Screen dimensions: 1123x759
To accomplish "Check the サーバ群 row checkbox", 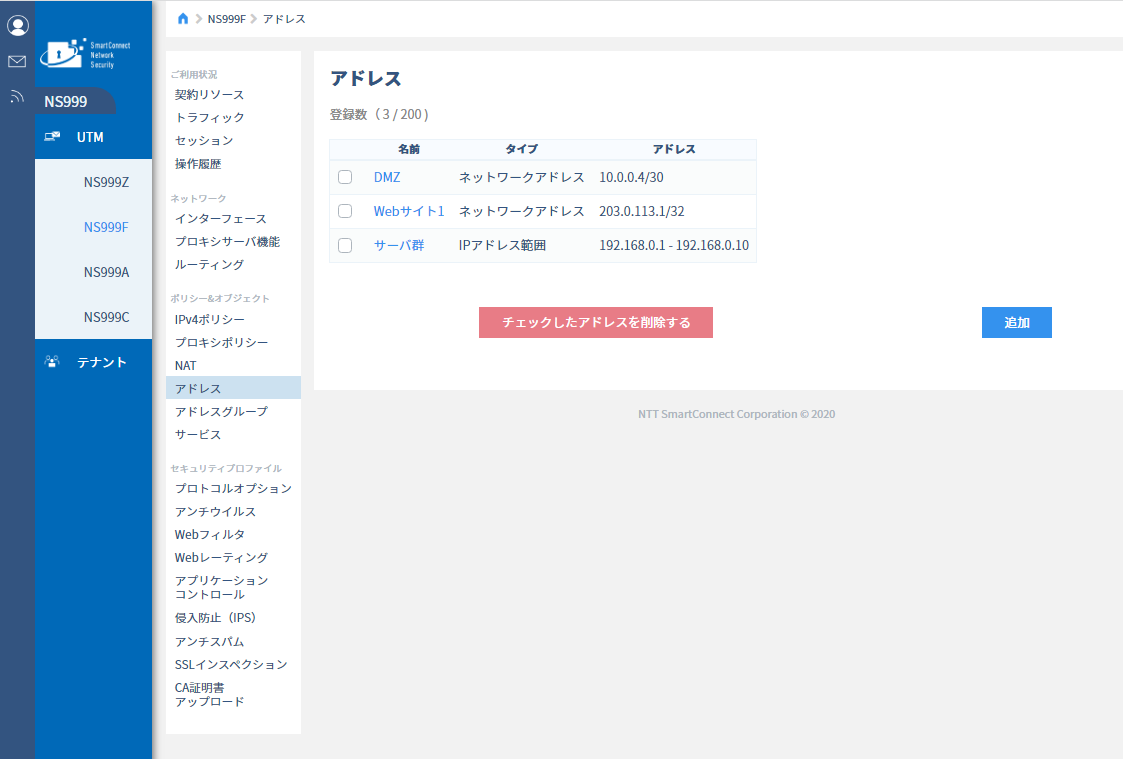I will point(345,245).
